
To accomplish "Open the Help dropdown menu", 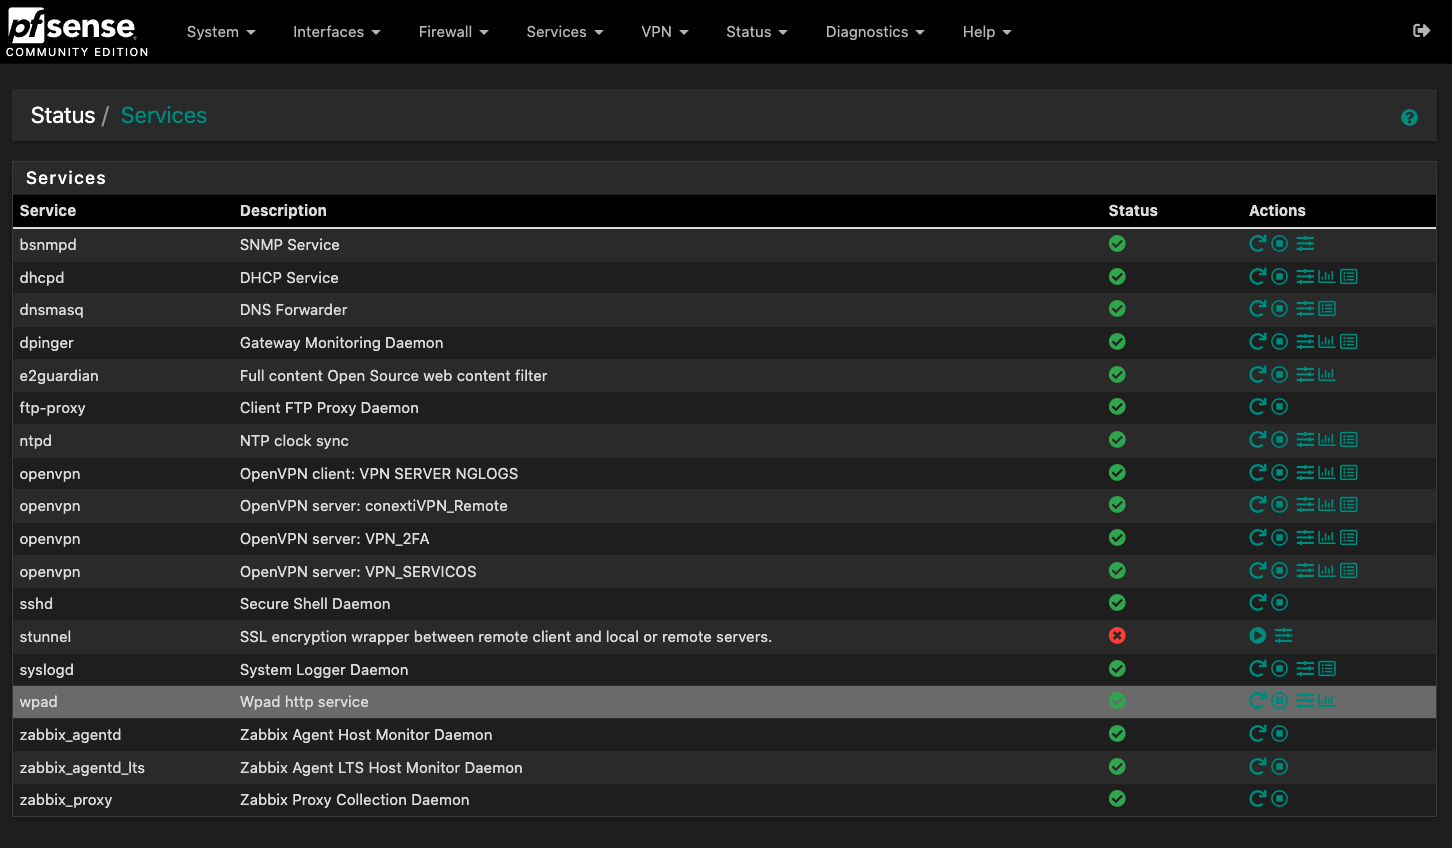I will (987, 32).
